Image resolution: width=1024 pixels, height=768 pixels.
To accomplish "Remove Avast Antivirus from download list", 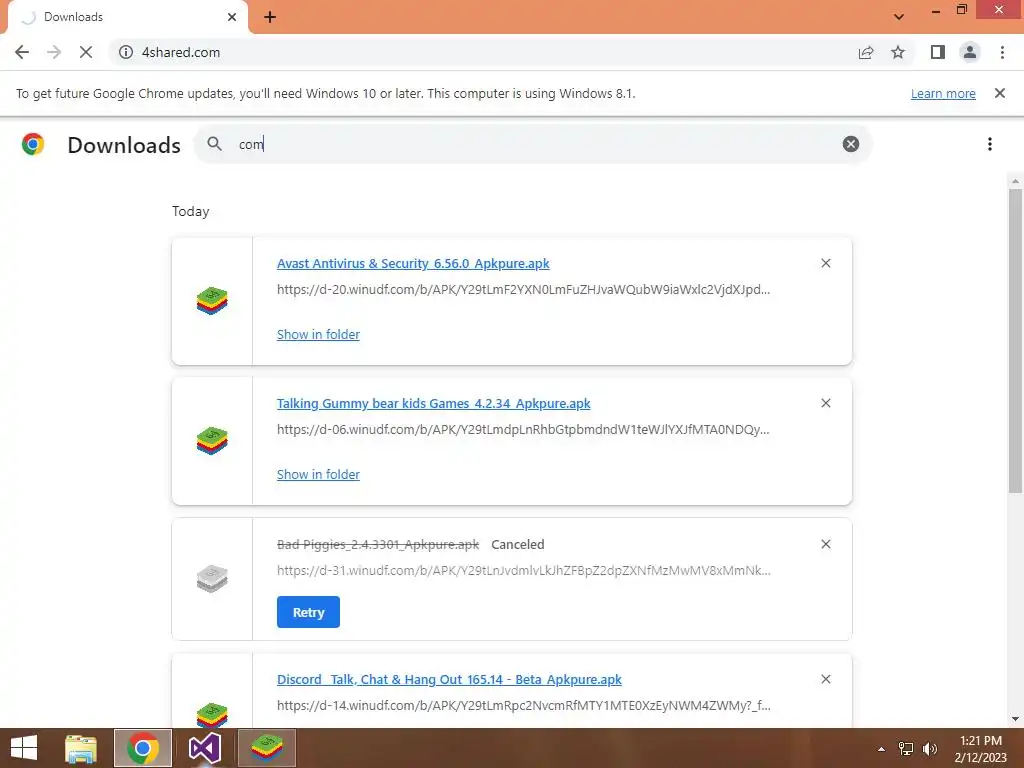I will 825,263.
